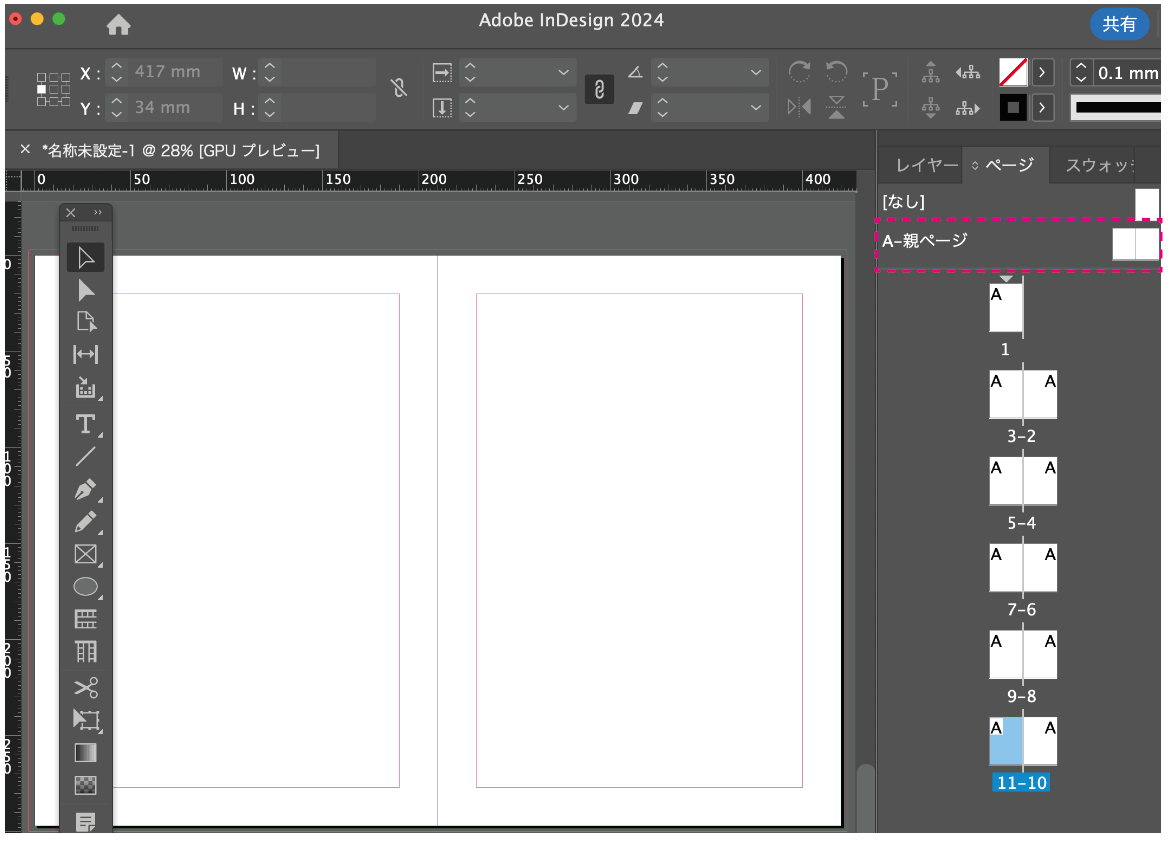Select the Rectangle Frame tool
1172x848 pixels.
85,554
